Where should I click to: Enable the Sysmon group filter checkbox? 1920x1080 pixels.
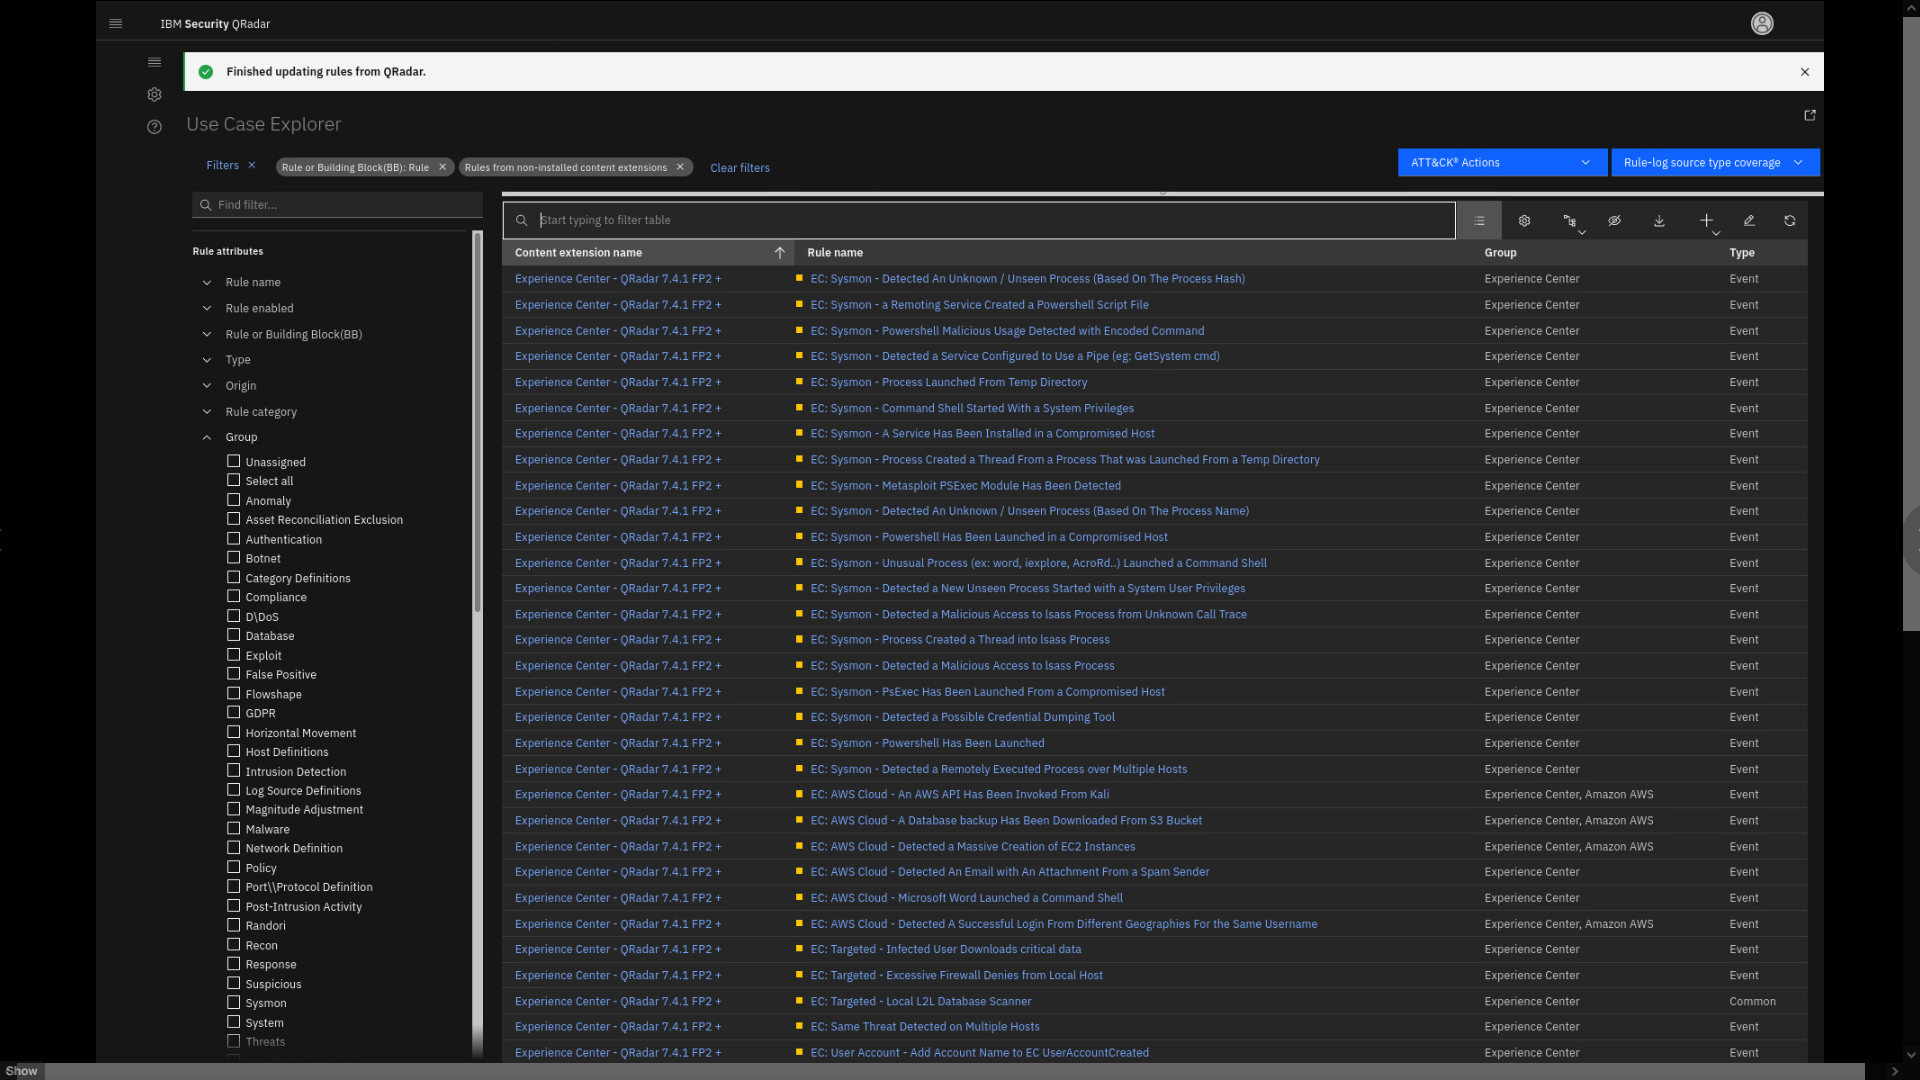tap(233, 1003)
